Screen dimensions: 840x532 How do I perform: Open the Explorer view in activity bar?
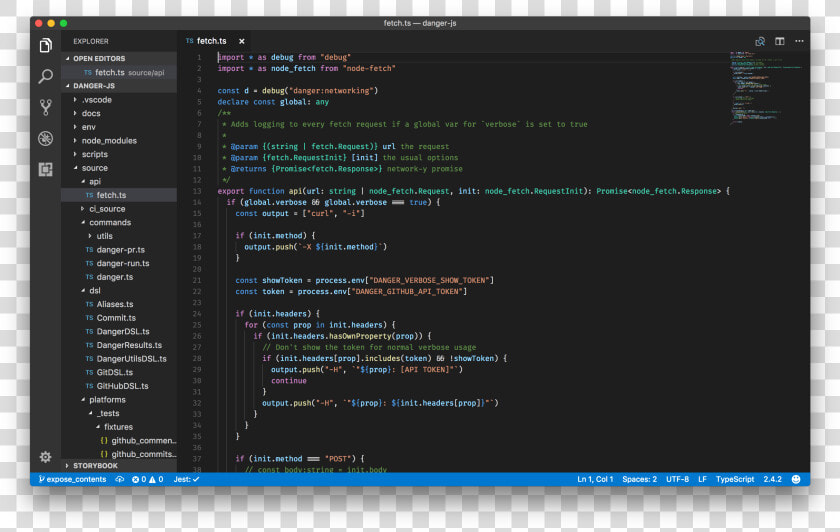pyautogui.click(x=46, y=45)
